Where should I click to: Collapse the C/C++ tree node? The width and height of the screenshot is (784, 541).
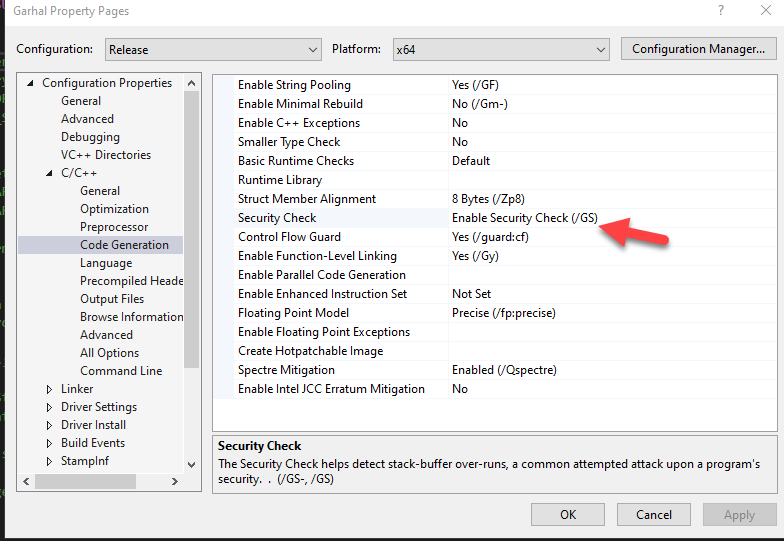tap(49, 173)
